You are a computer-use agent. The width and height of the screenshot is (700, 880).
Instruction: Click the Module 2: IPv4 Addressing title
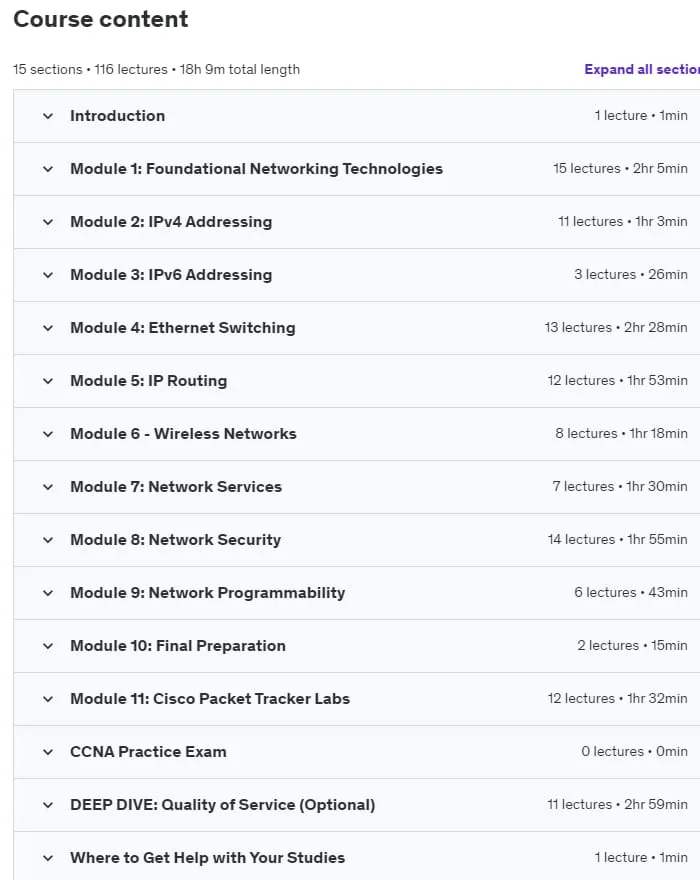(171, 222)
